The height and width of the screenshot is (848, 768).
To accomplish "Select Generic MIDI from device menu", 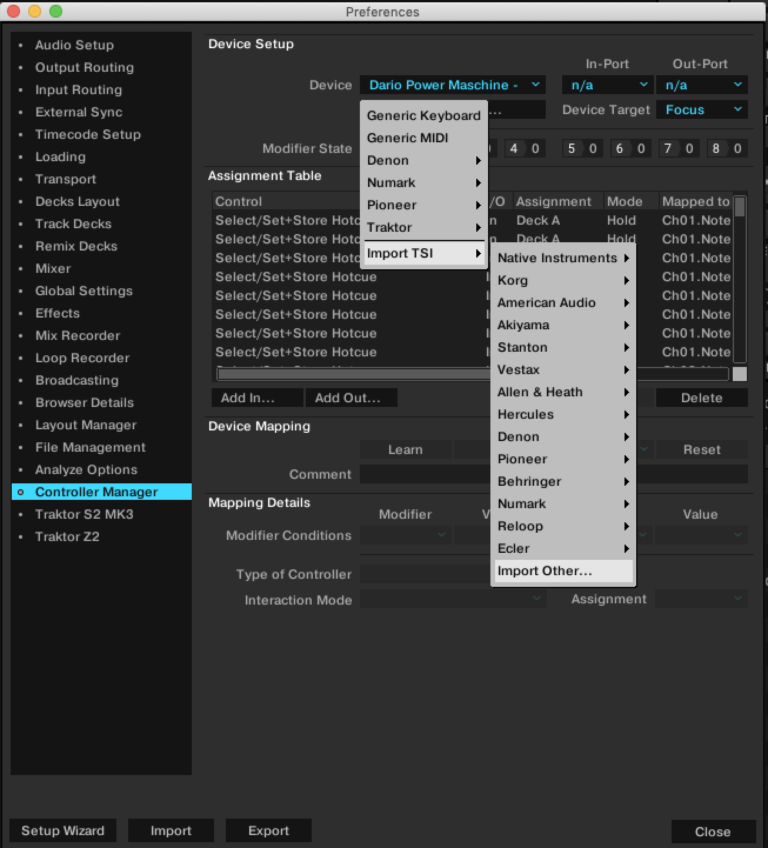I will 423,138.
